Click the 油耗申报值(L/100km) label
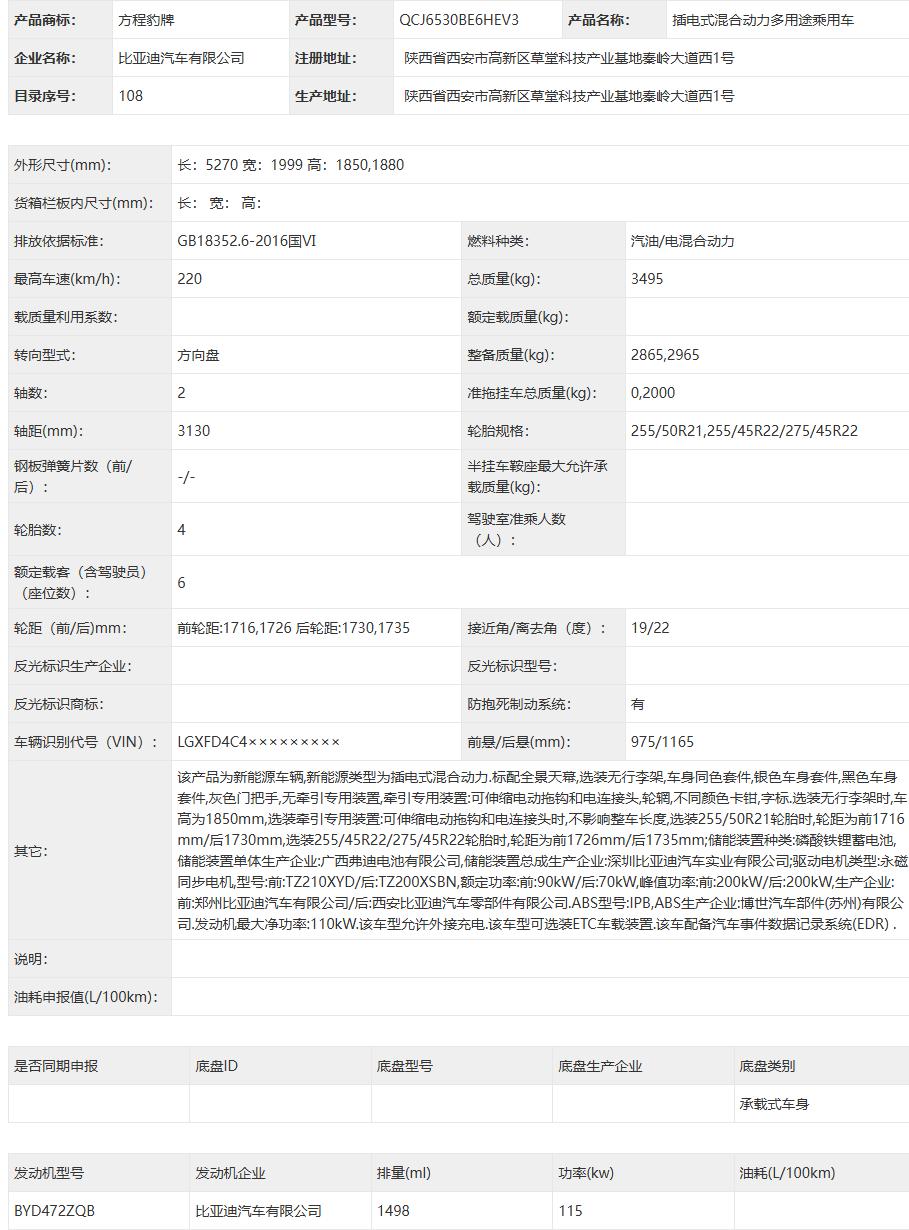909x1230 pixels. [x=86, y=997]
